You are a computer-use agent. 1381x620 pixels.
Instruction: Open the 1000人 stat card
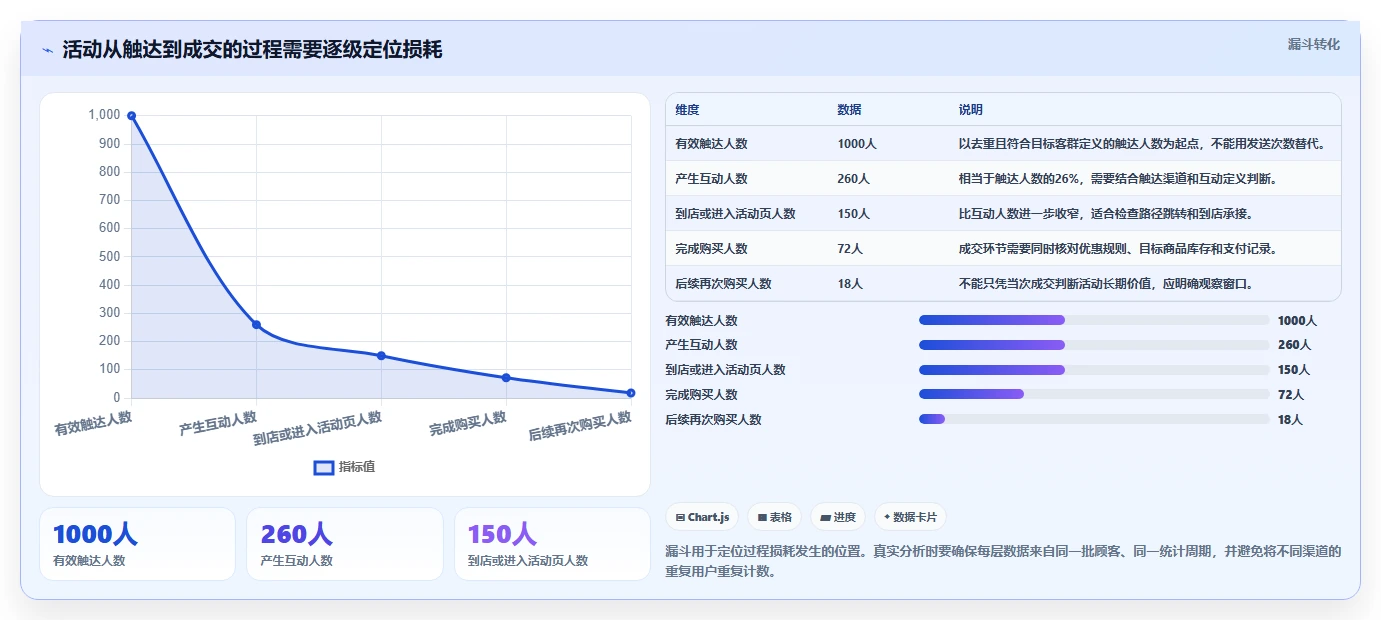click(137, 544)
